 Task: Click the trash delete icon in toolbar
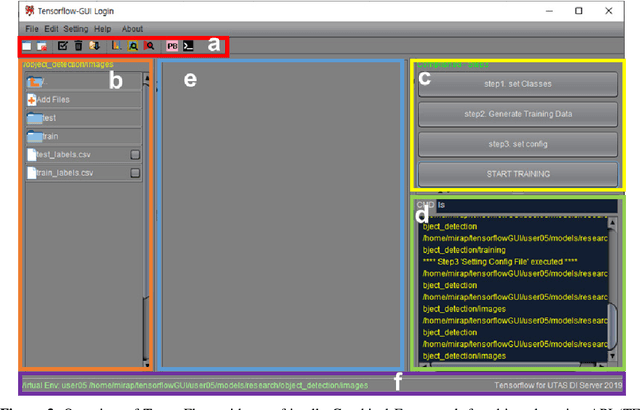click(x=79, y=46)
